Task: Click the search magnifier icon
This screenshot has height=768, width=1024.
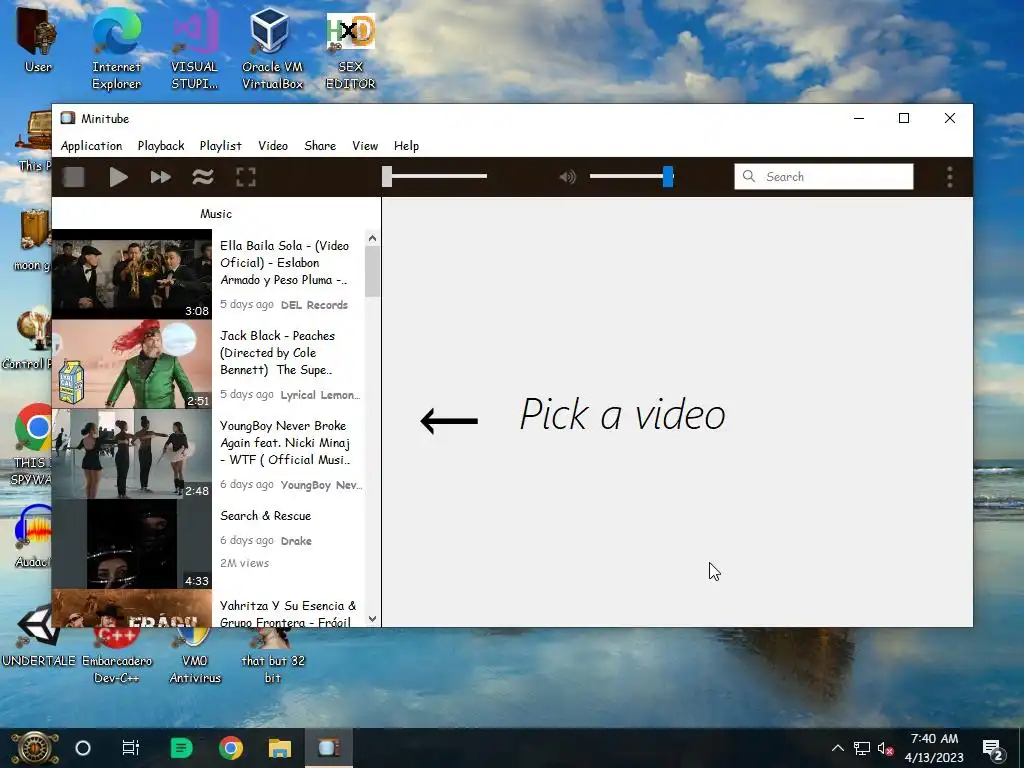Action: (749, 176)
